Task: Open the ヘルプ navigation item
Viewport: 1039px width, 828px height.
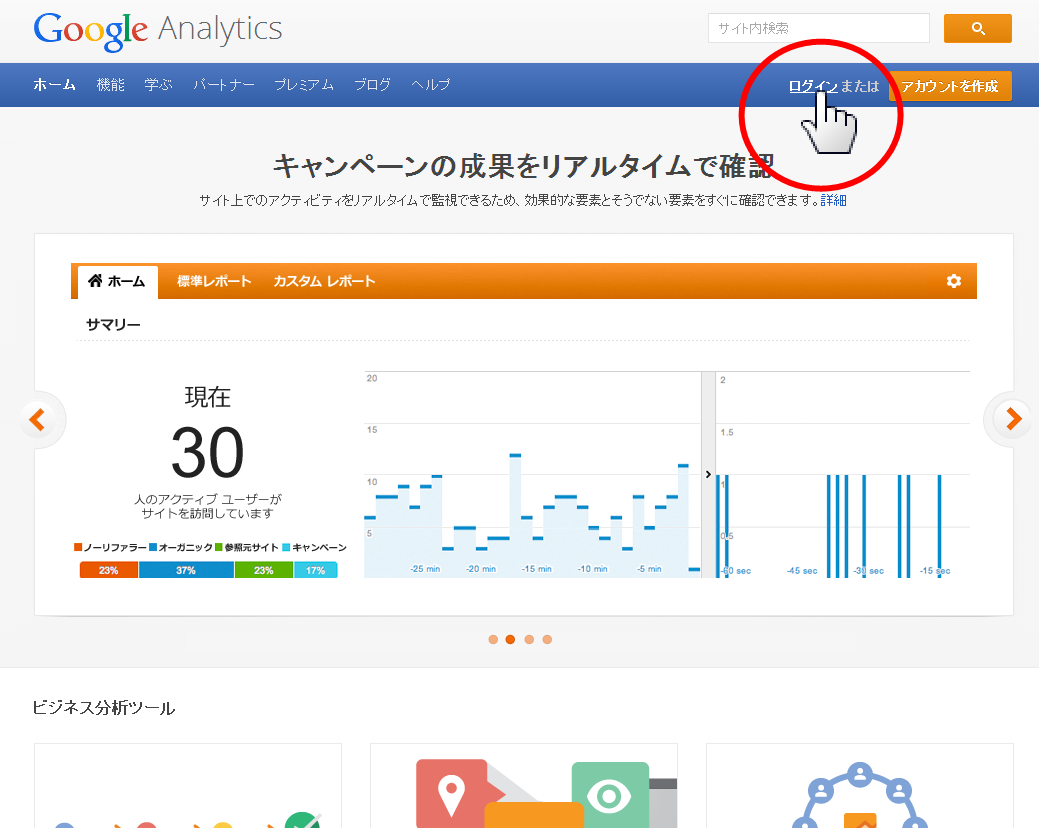Action: (x=431, y=85)
